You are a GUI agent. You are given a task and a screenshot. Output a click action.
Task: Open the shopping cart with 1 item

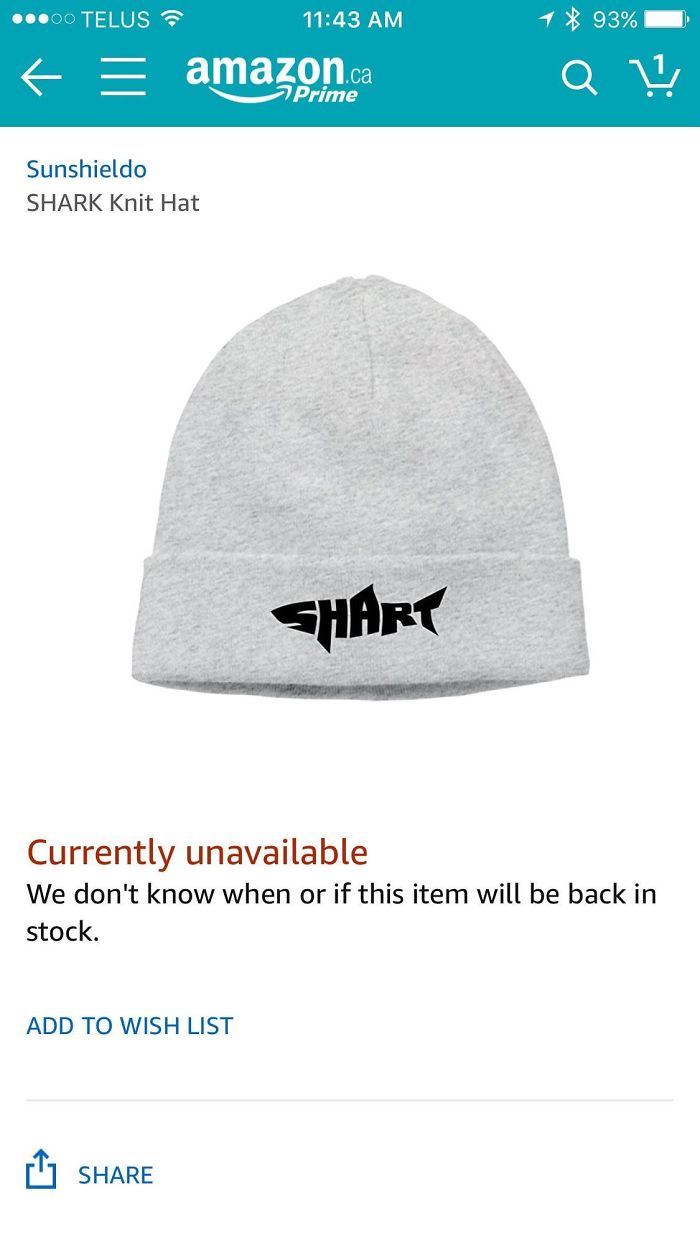pos(654,76)
